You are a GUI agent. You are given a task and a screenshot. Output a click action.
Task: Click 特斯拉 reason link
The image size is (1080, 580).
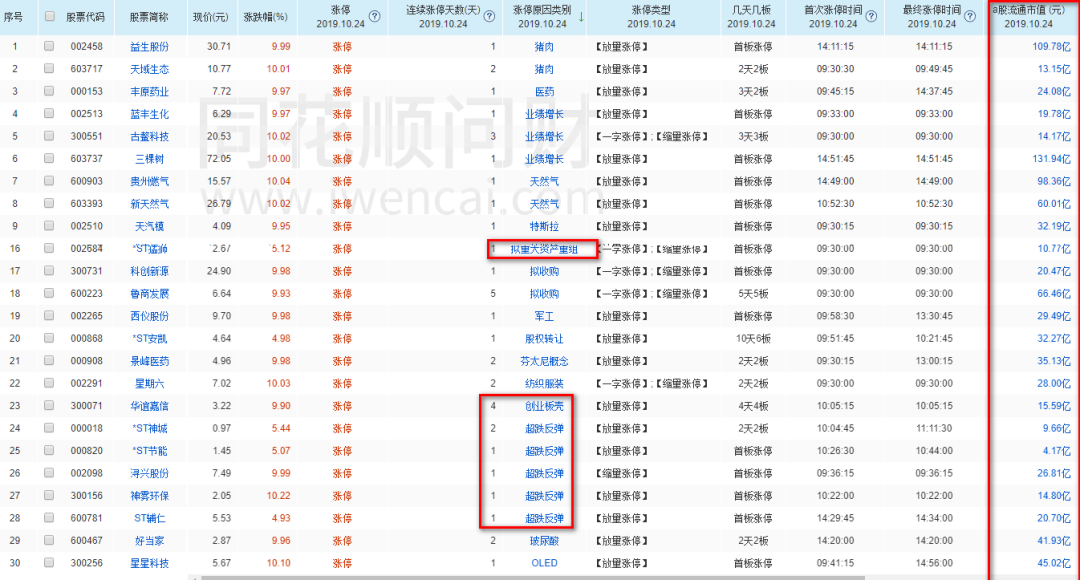coord(544,226)
